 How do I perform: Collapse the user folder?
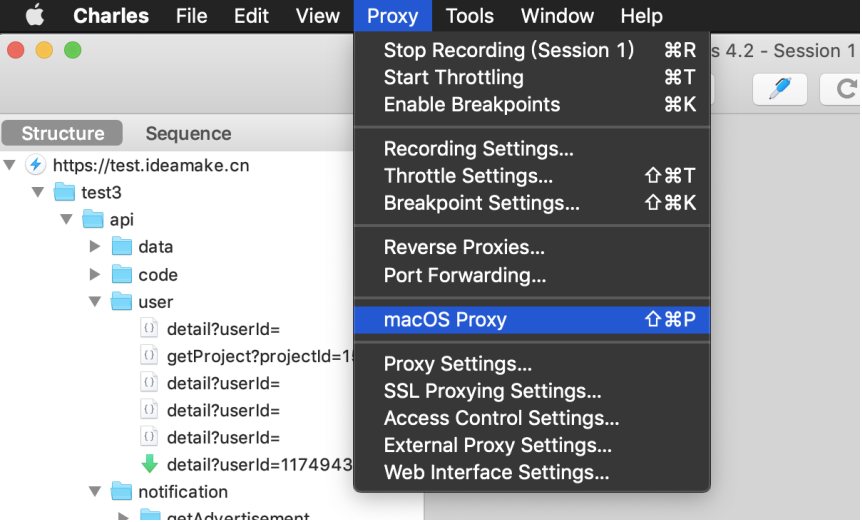click(x=95, y=302)
